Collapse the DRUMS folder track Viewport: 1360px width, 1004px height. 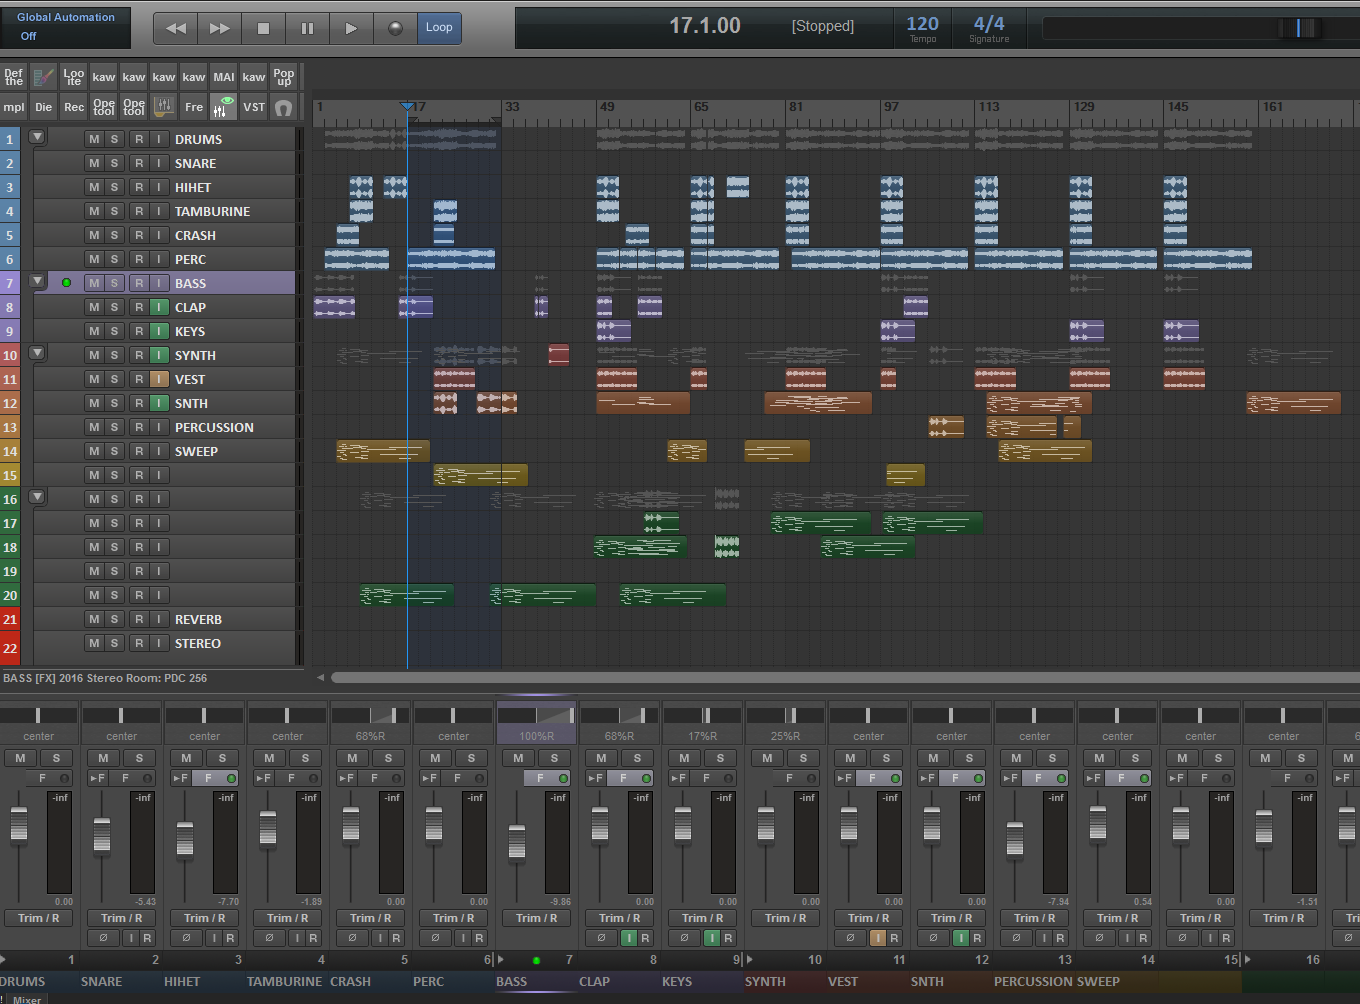pos(37,137)
